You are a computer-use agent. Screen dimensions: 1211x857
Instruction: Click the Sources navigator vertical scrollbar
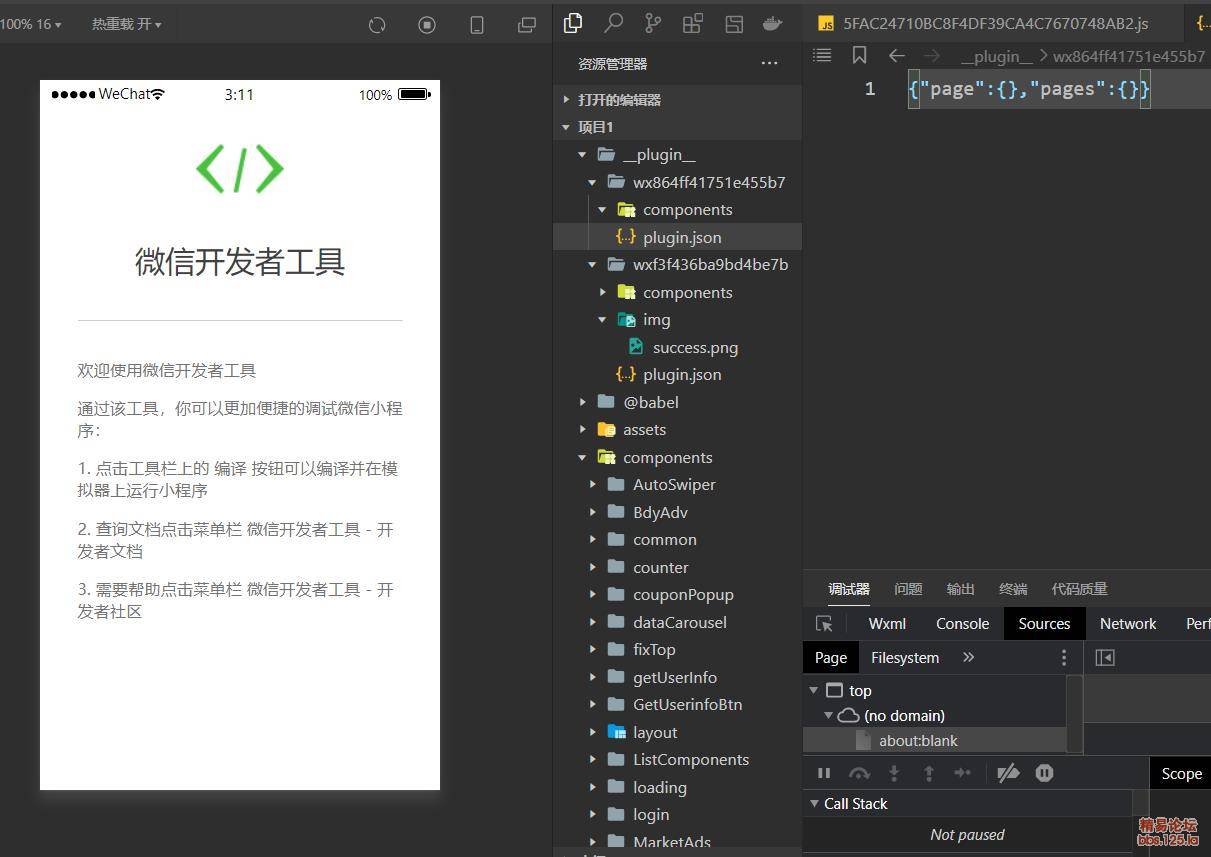pos(1074,713)
